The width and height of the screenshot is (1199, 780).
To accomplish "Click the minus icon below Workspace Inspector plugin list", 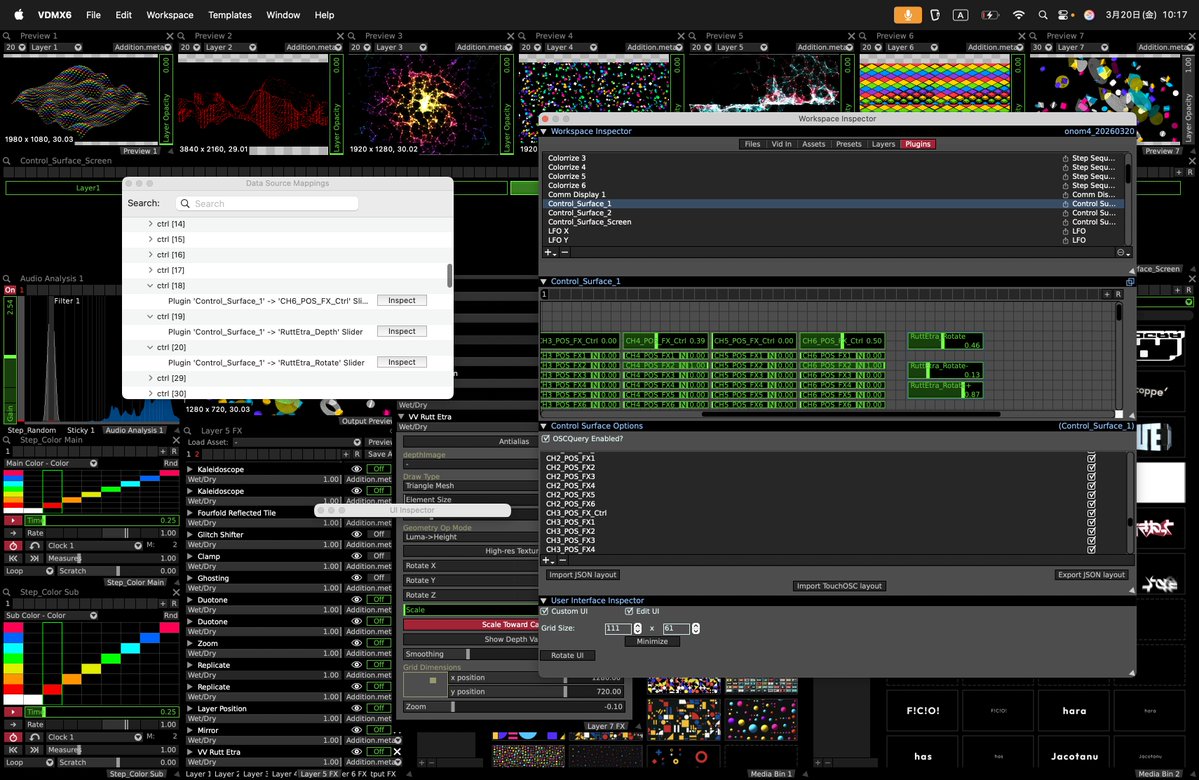I will (x=565, y=252).
